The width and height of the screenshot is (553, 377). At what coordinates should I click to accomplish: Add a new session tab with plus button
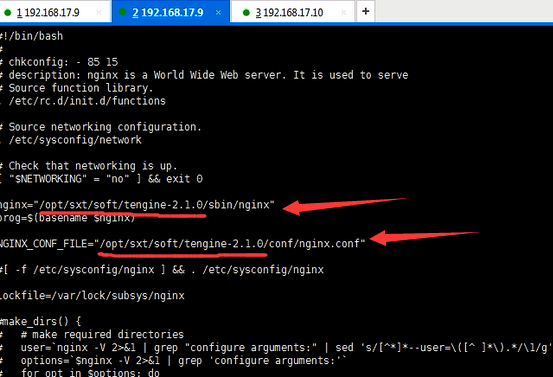[366, 12]
